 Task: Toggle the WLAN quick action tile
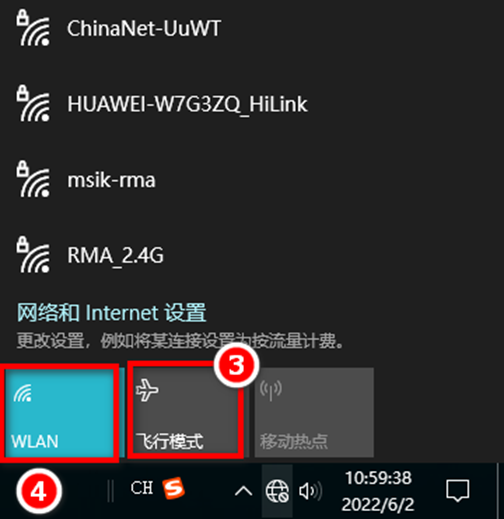pyautogui.click(x=60, y=412)
